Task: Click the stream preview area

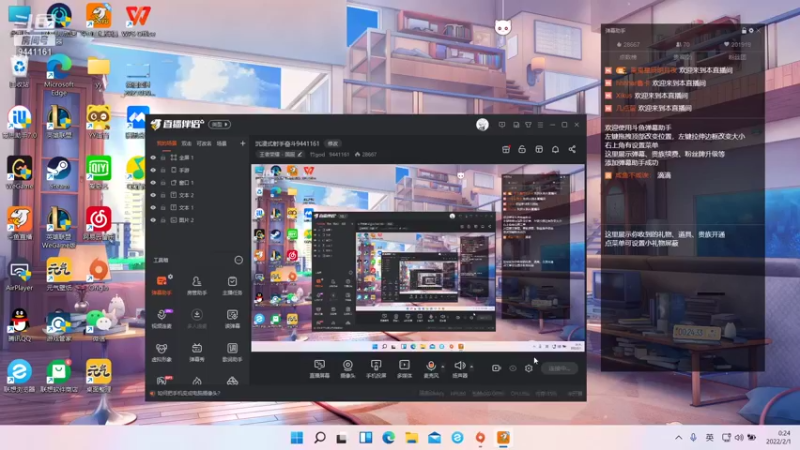Action: 418,258
